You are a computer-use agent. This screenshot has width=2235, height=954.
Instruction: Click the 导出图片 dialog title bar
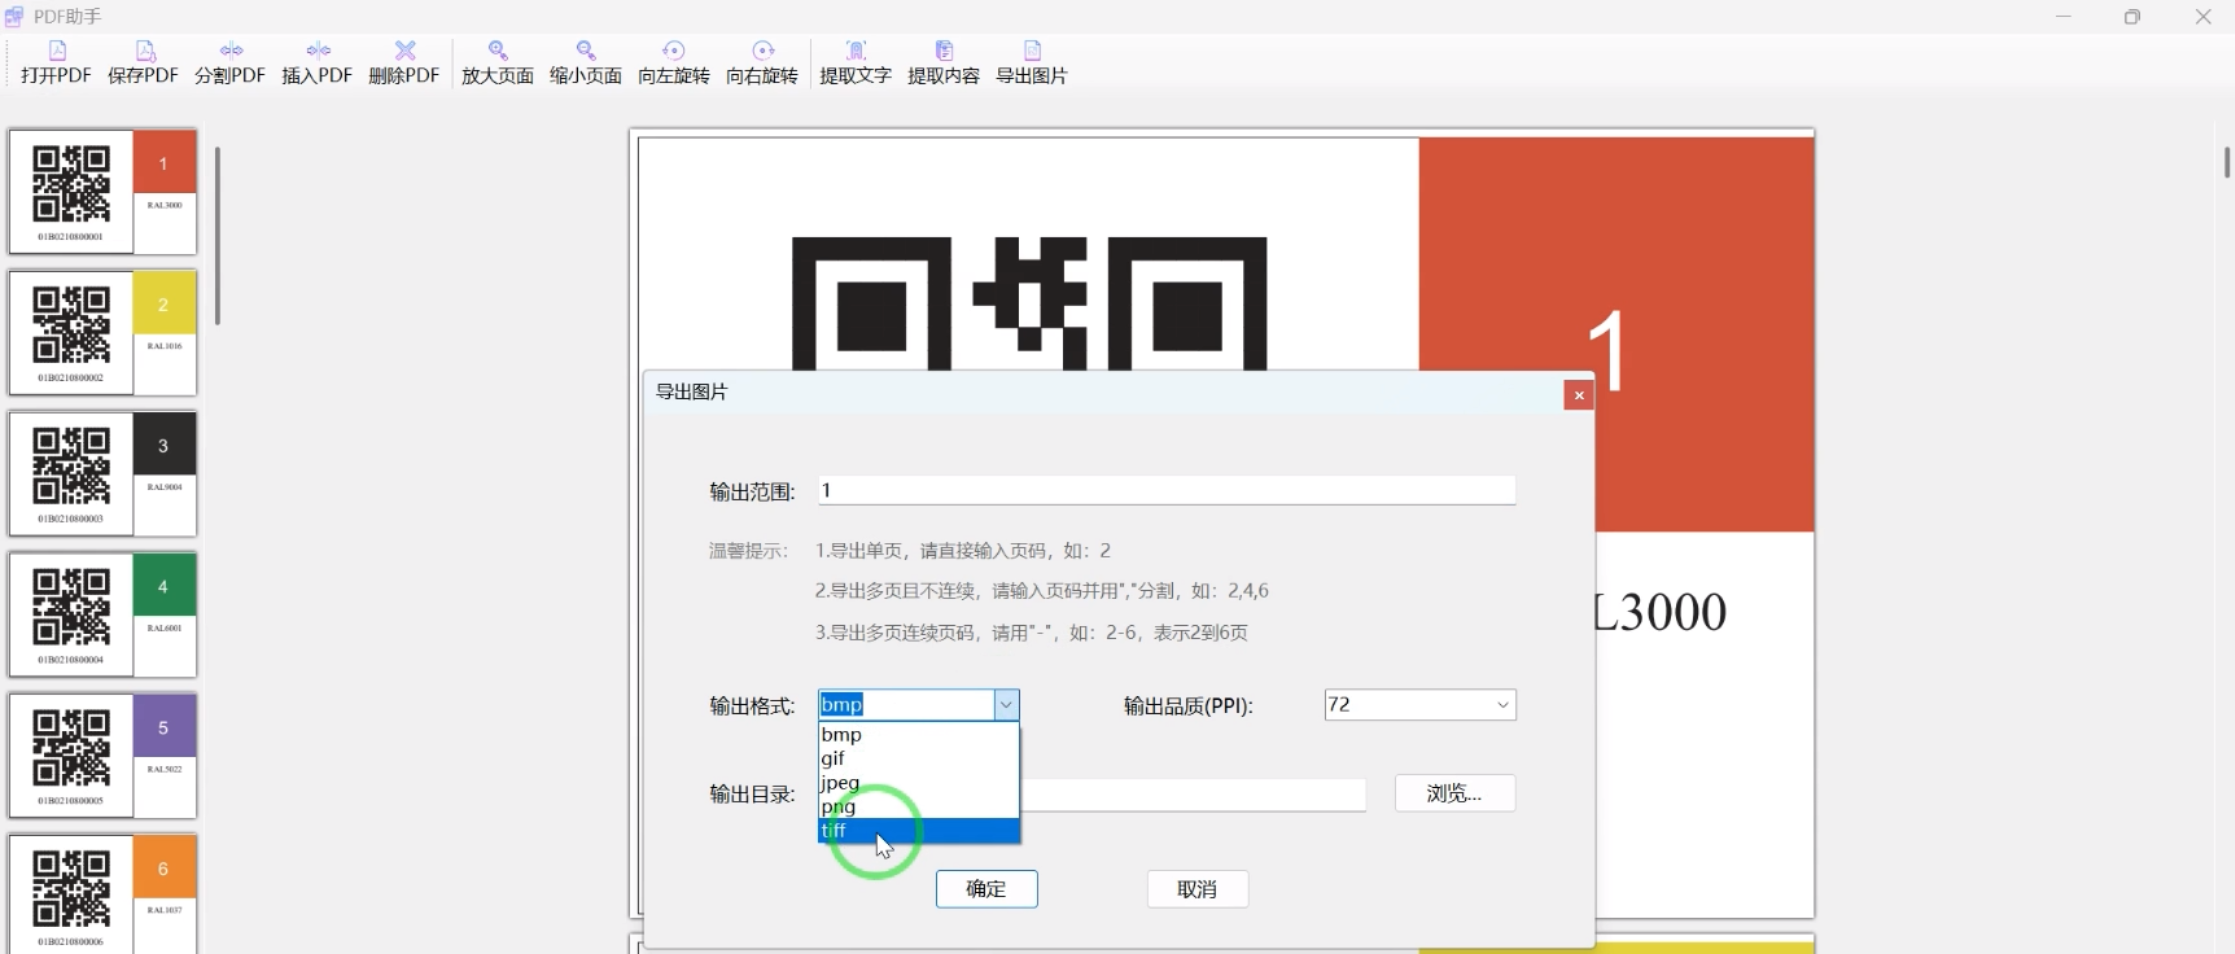(1104, 393)
